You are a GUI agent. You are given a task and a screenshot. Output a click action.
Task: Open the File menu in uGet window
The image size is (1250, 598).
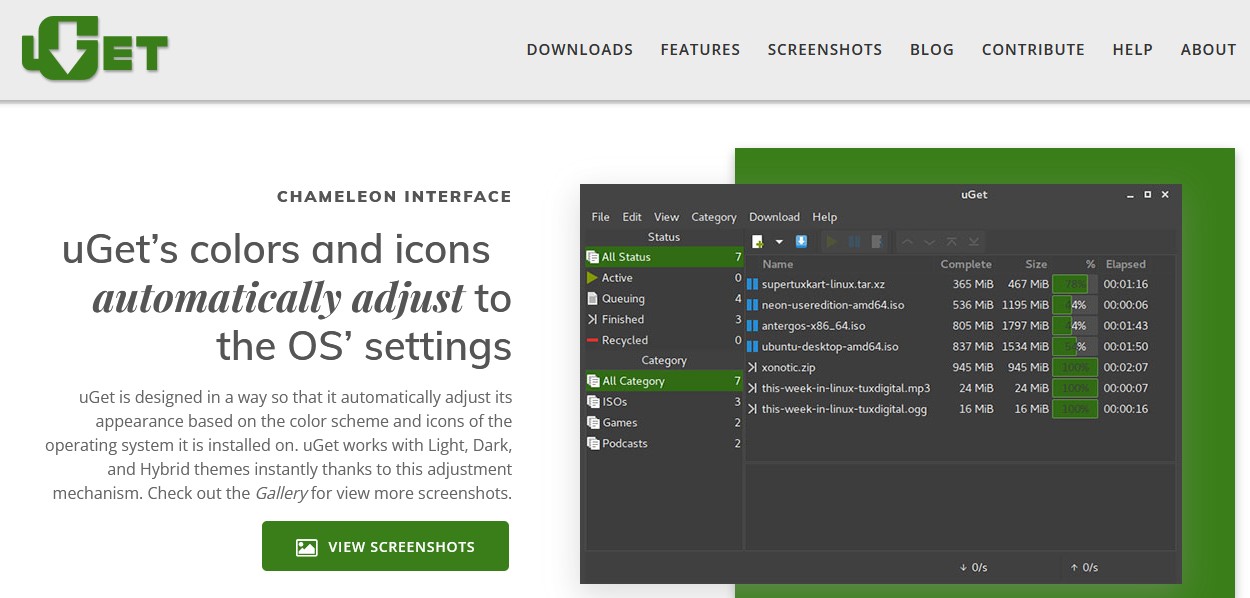coord(600,217)
